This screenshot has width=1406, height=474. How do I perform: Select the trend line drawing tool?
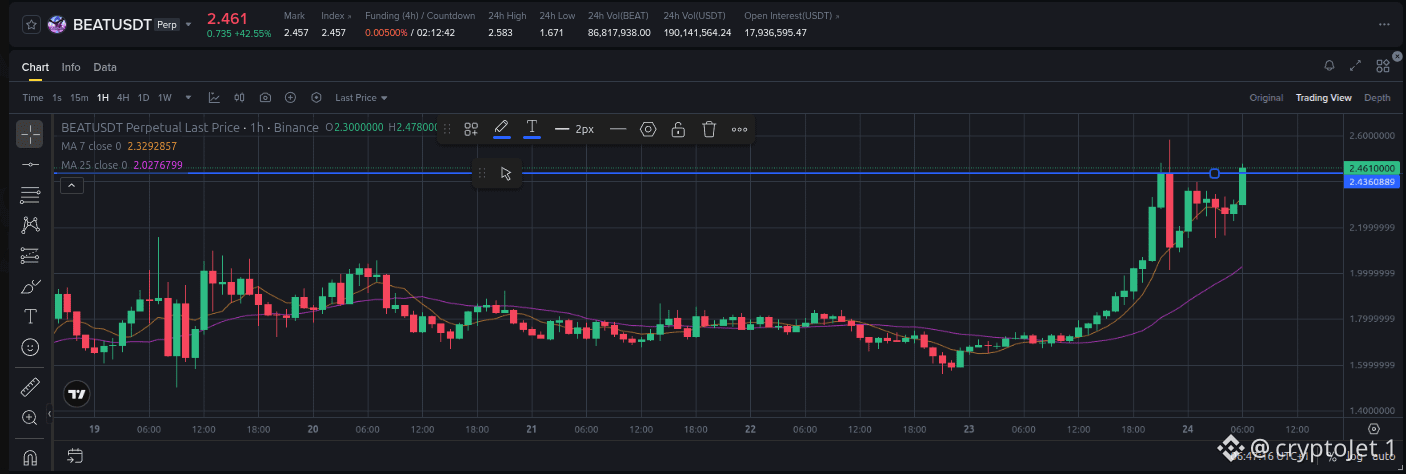[30, 164]
